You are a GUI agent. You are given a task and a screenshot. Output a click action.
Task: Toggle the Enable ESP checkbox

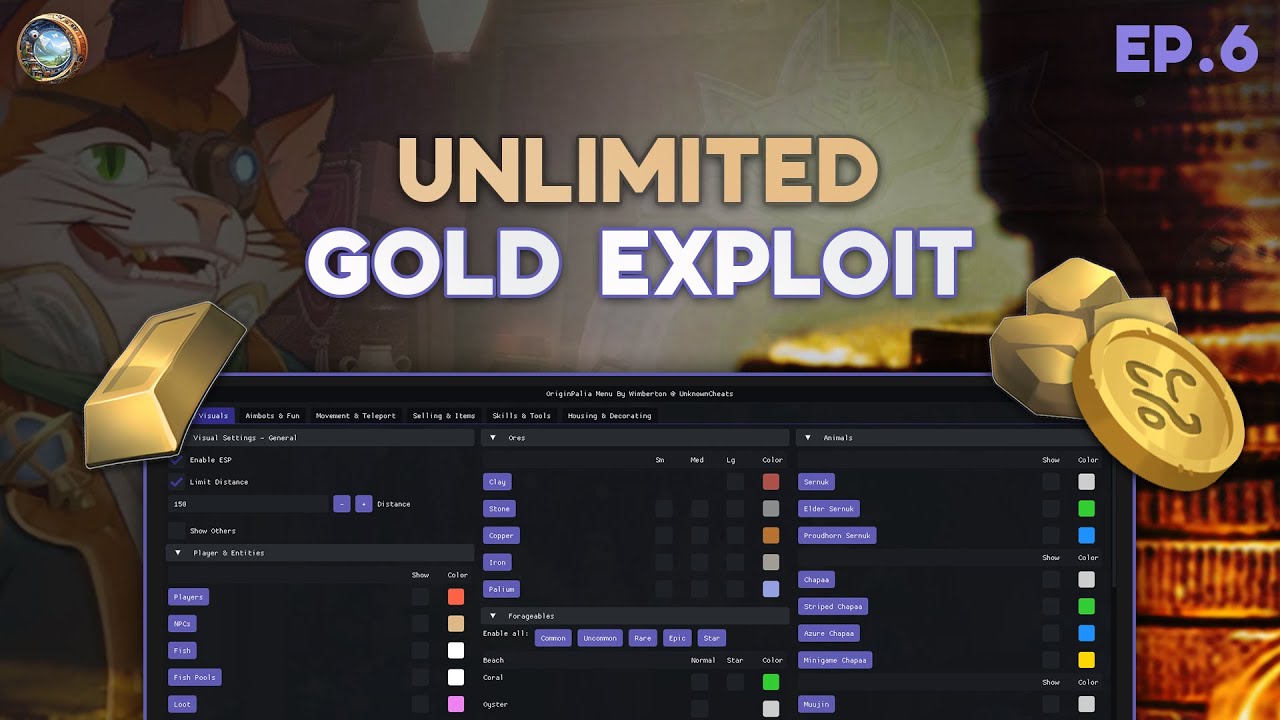click(x=177, y=460)
